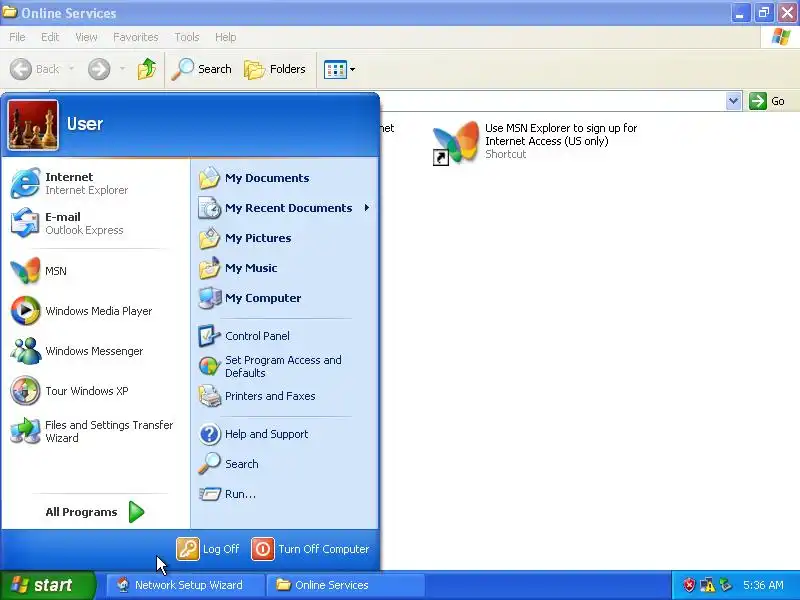Click the red security shield tray icon
800x600 pixels.
point(689,585)
